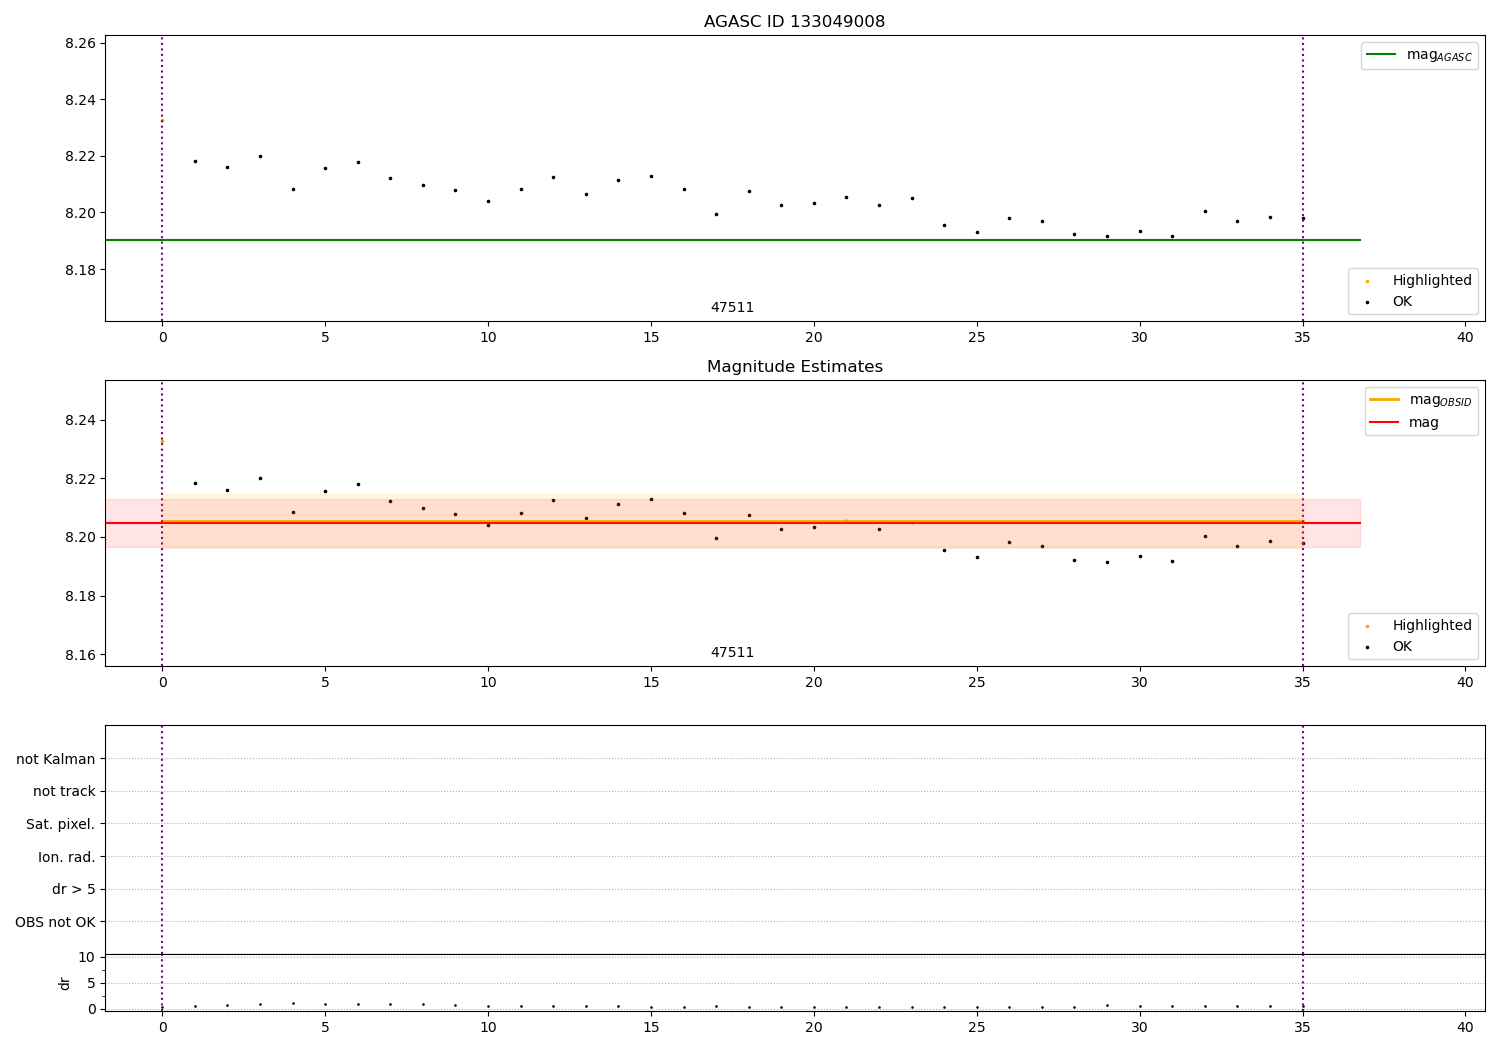The height and width of the screenshot is (1050, 1500).
Task: Click the 'dr' axis label
Action: (x=65, y=983)
